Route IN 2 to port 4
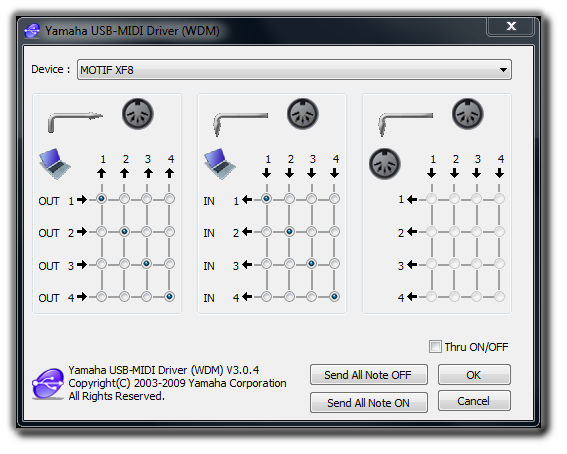567x454 pixels. (x=334, y=231)
